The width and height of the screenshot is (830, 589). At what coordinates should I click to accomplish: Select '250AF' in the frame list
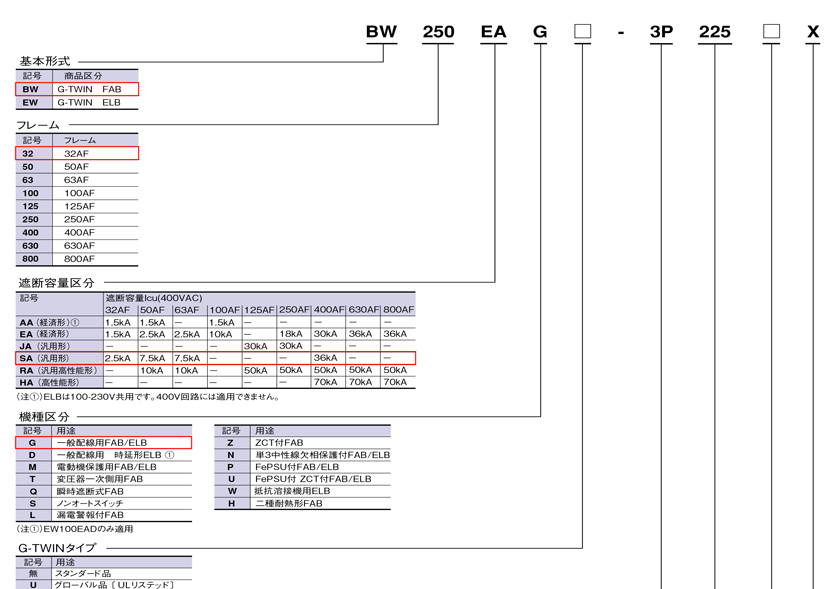point(77,219)
